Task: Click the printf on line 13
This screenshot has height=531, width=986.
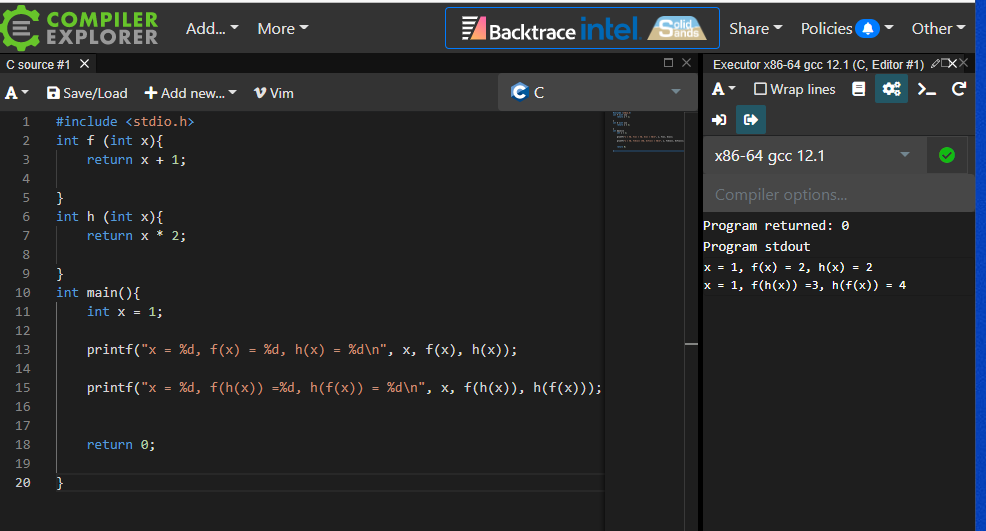Action: [302, 350]
